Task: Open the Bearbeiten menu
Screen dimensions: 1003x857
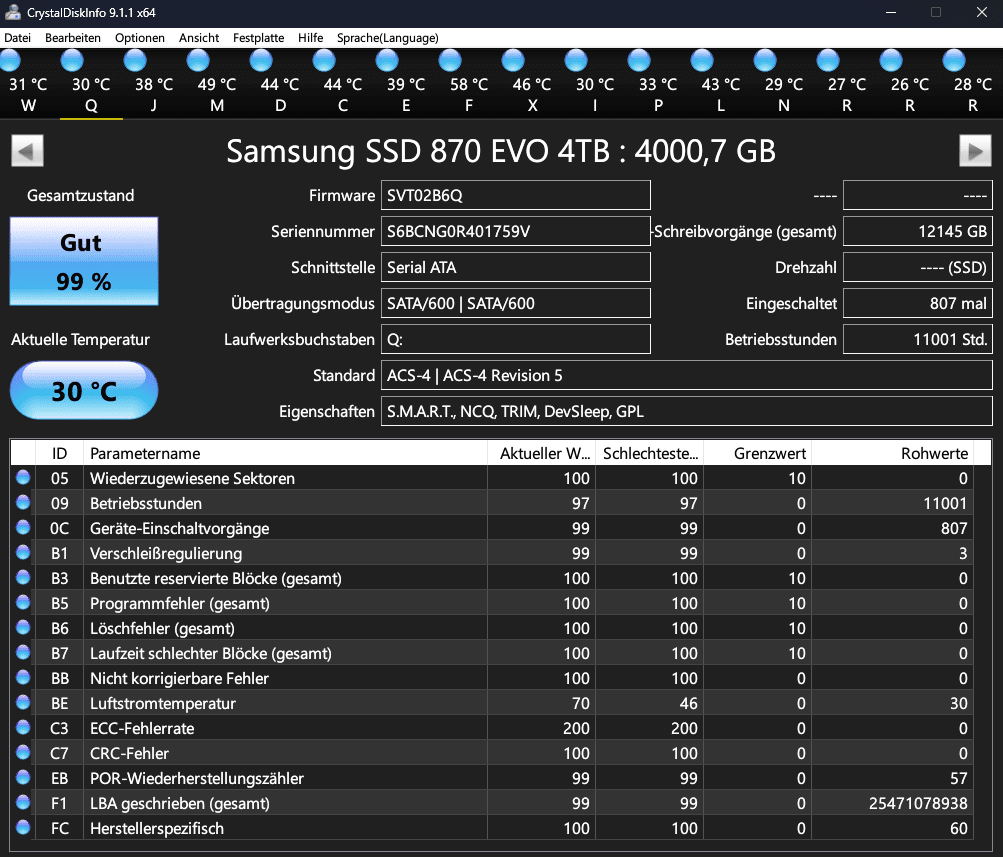Action: coord(73,38)
